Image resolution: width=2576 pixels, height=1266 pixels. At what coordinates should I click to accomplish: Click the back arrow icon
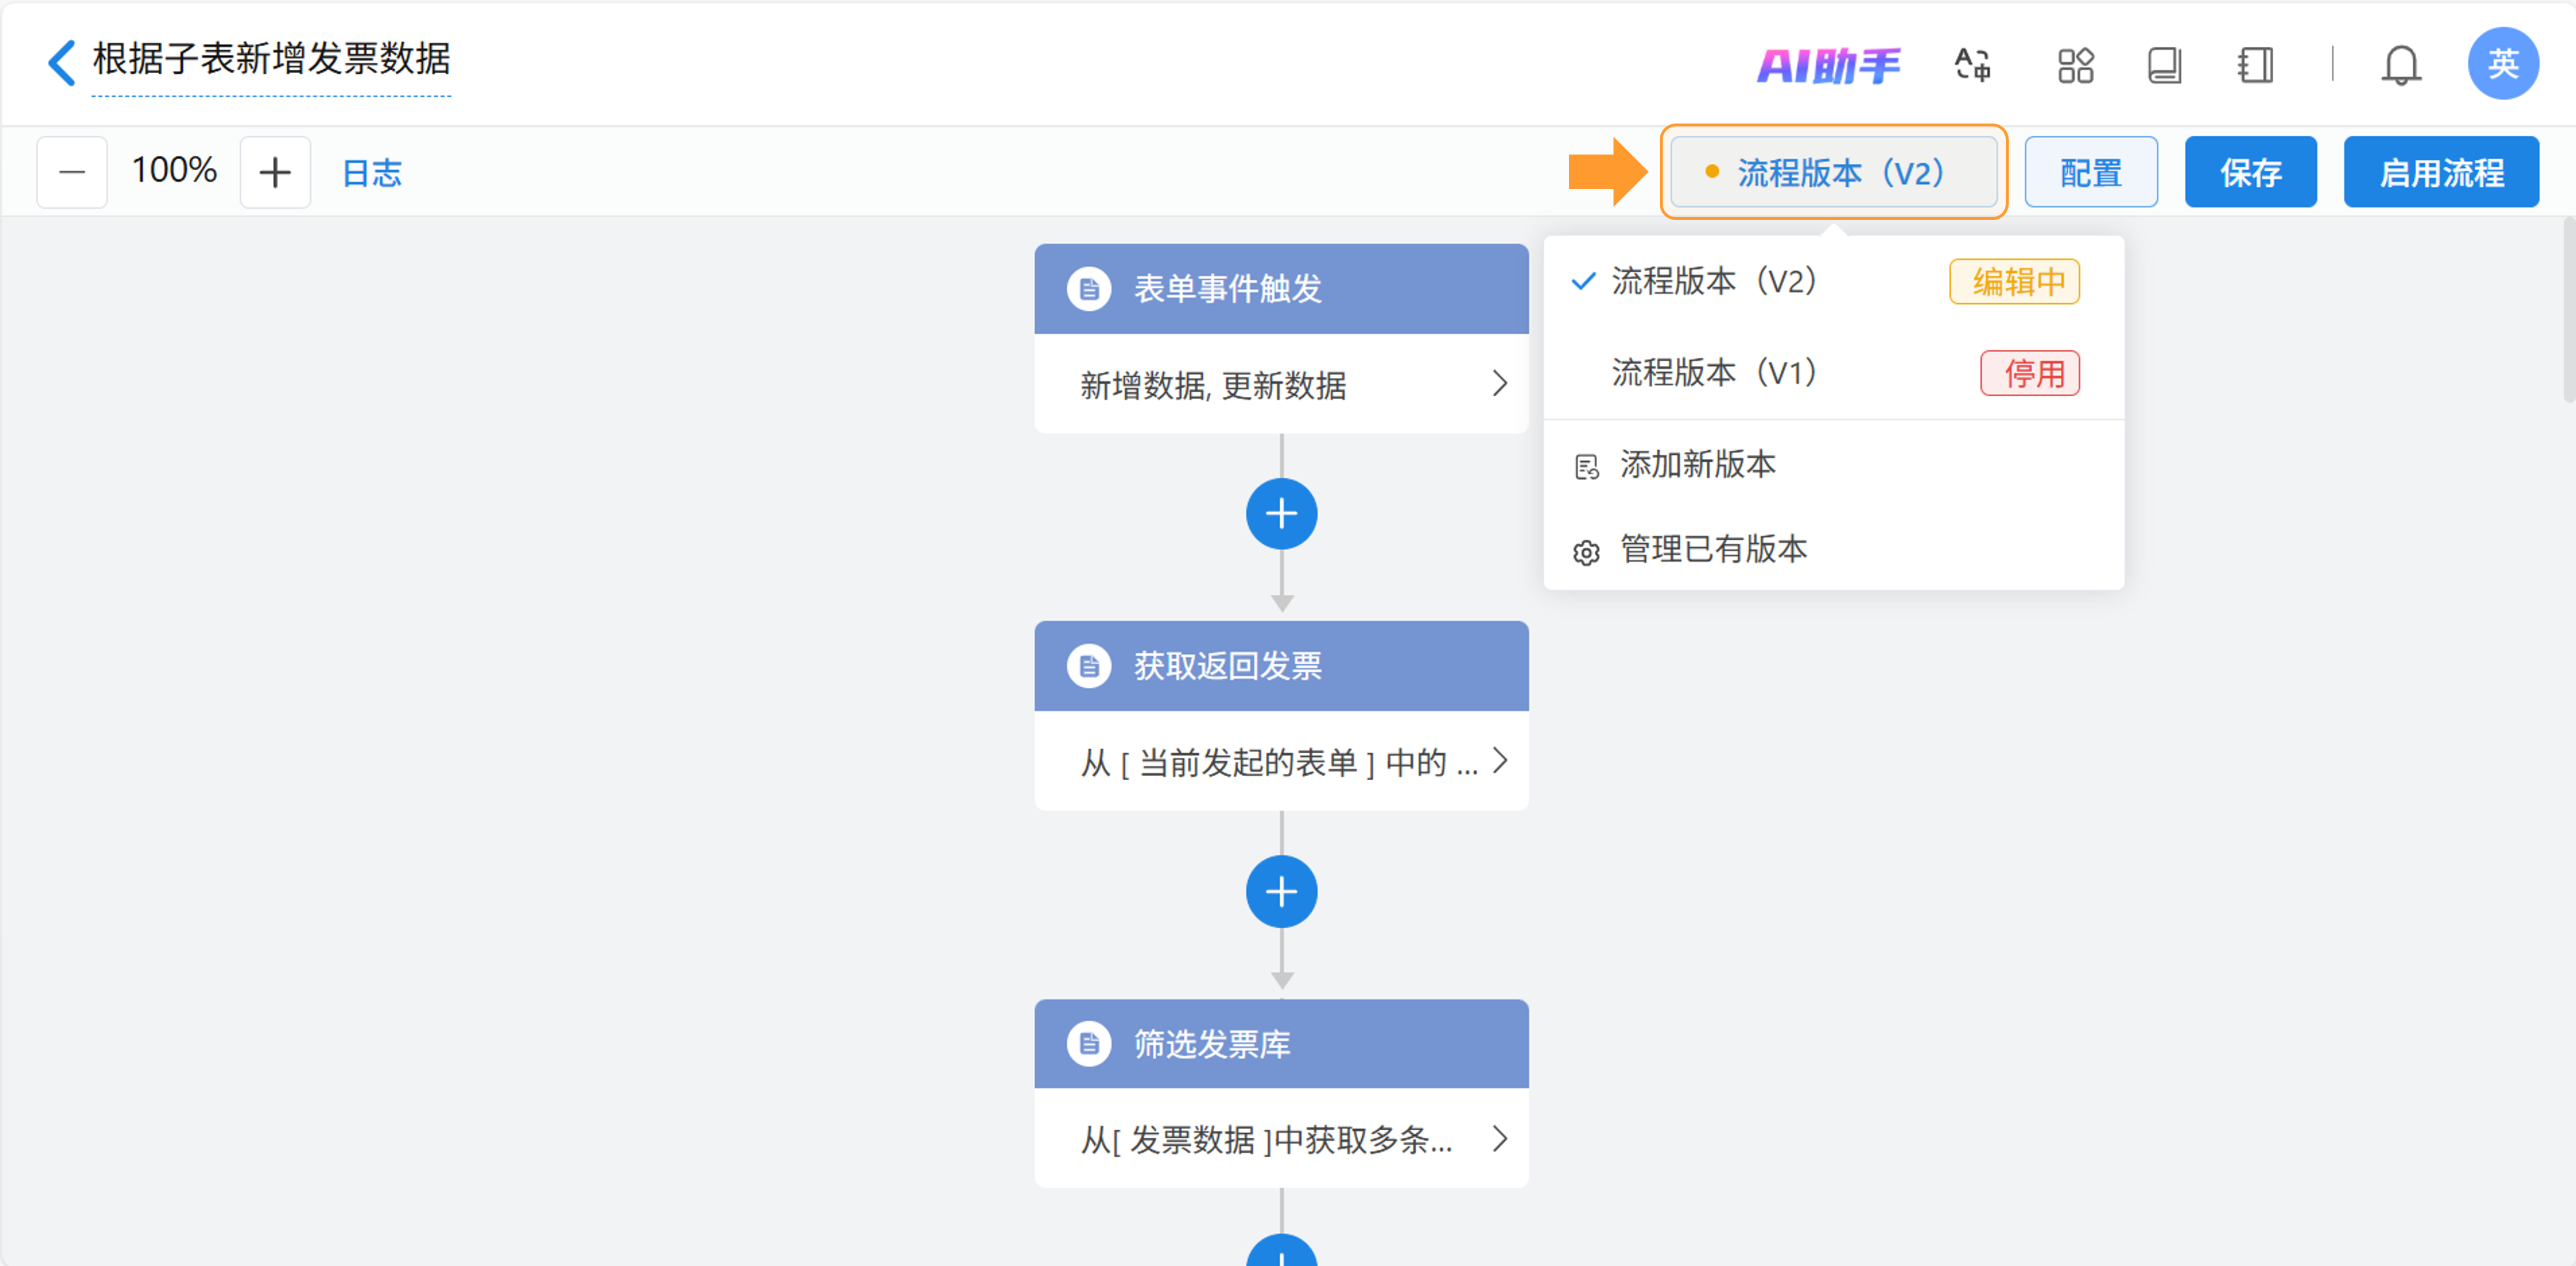(x=62, y=62)
